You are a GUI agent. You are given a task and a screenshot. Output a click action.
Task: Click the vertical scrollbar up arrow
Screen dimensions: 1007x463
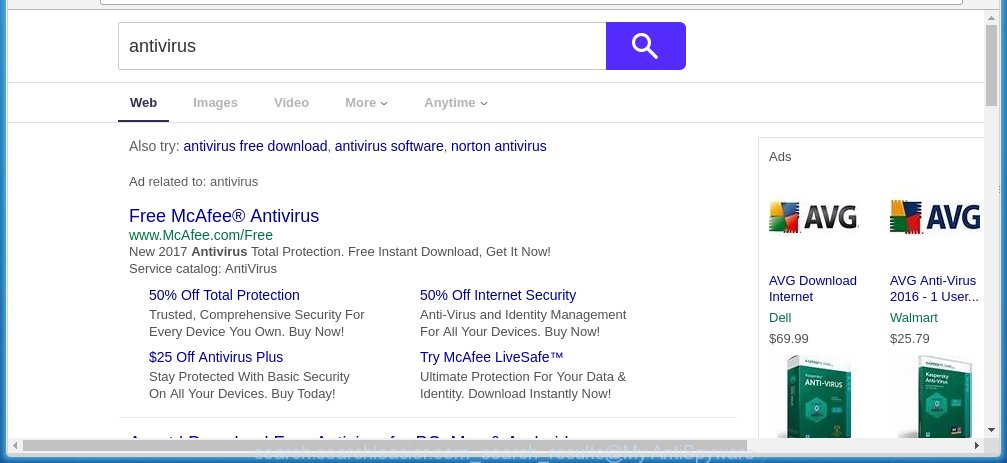(x=991, y=17)
